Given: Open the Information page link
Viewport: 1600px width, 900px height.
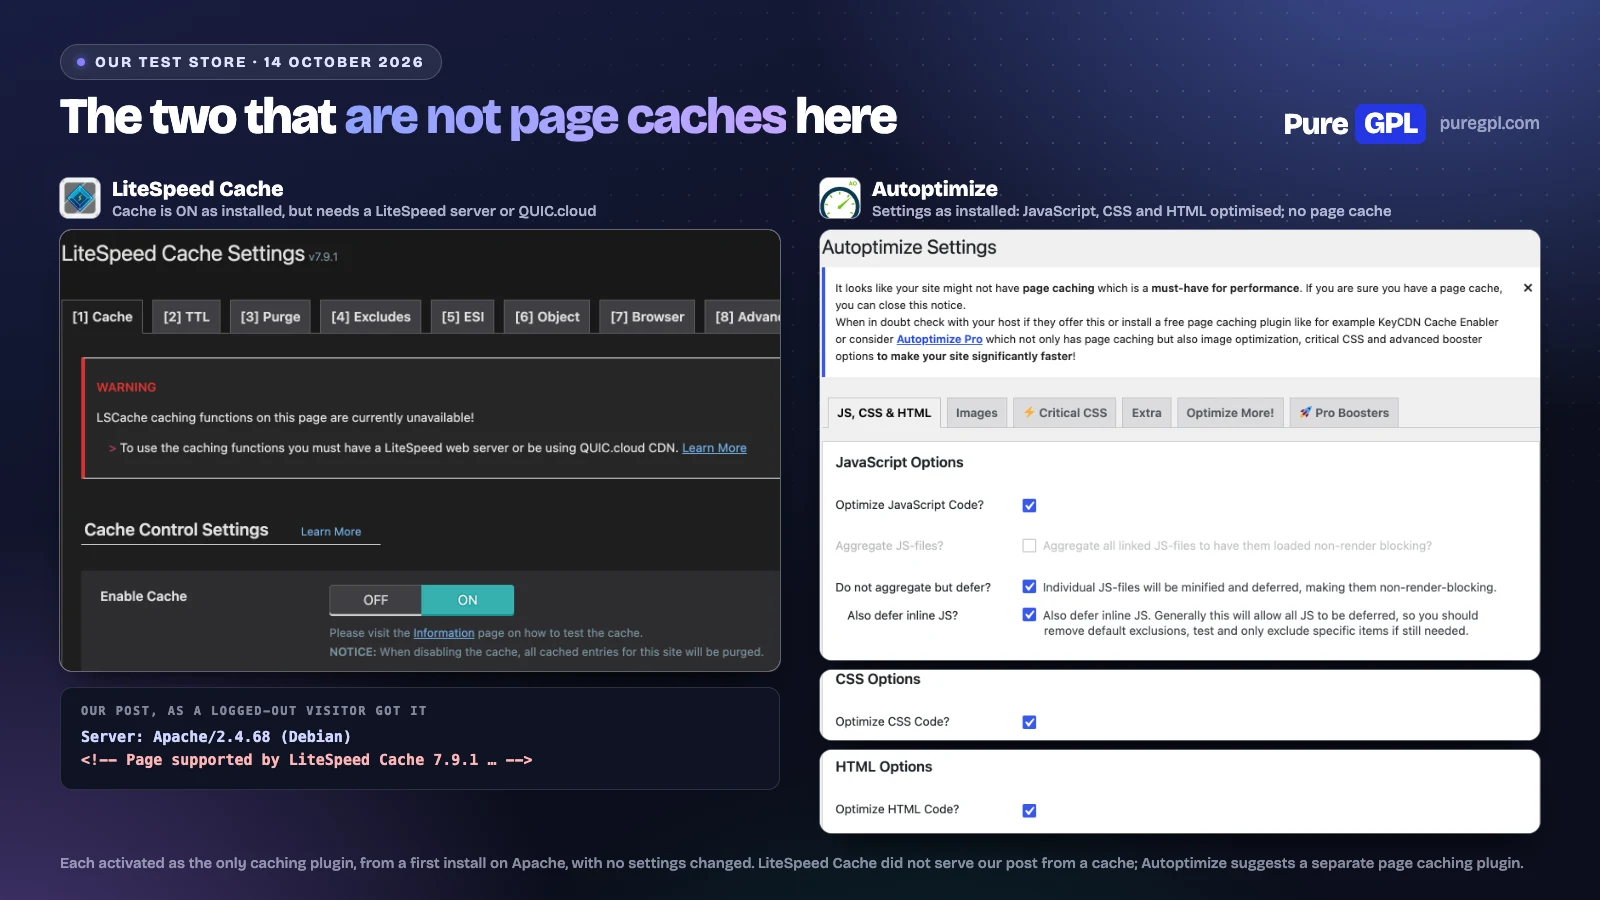Looking at the screenshot, I should tap(444, 633).
